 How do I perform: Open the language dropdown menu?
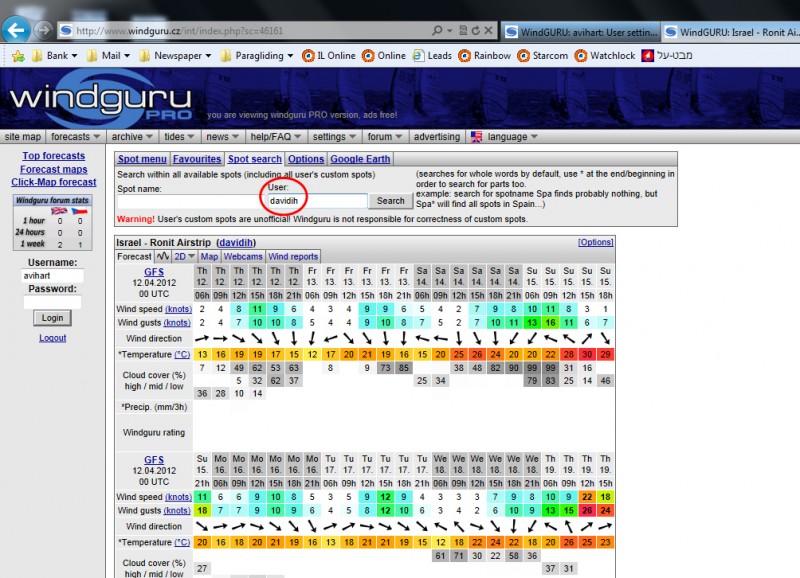512,137
